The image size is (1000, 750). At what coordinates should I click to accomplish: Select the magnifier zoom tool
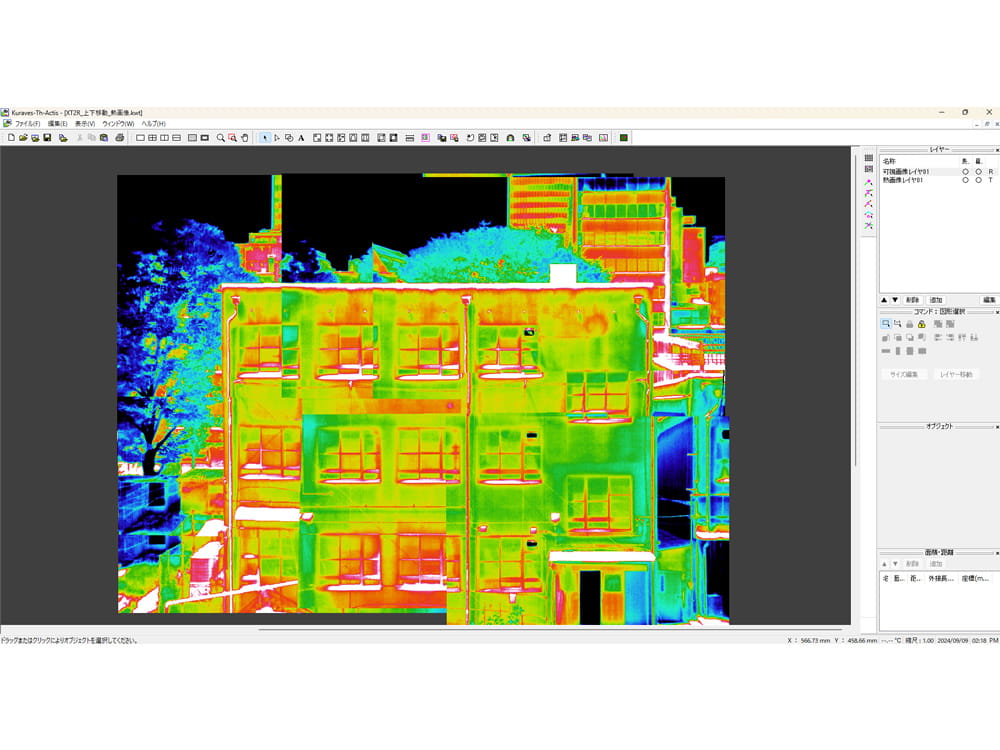[x=221, y=137]
